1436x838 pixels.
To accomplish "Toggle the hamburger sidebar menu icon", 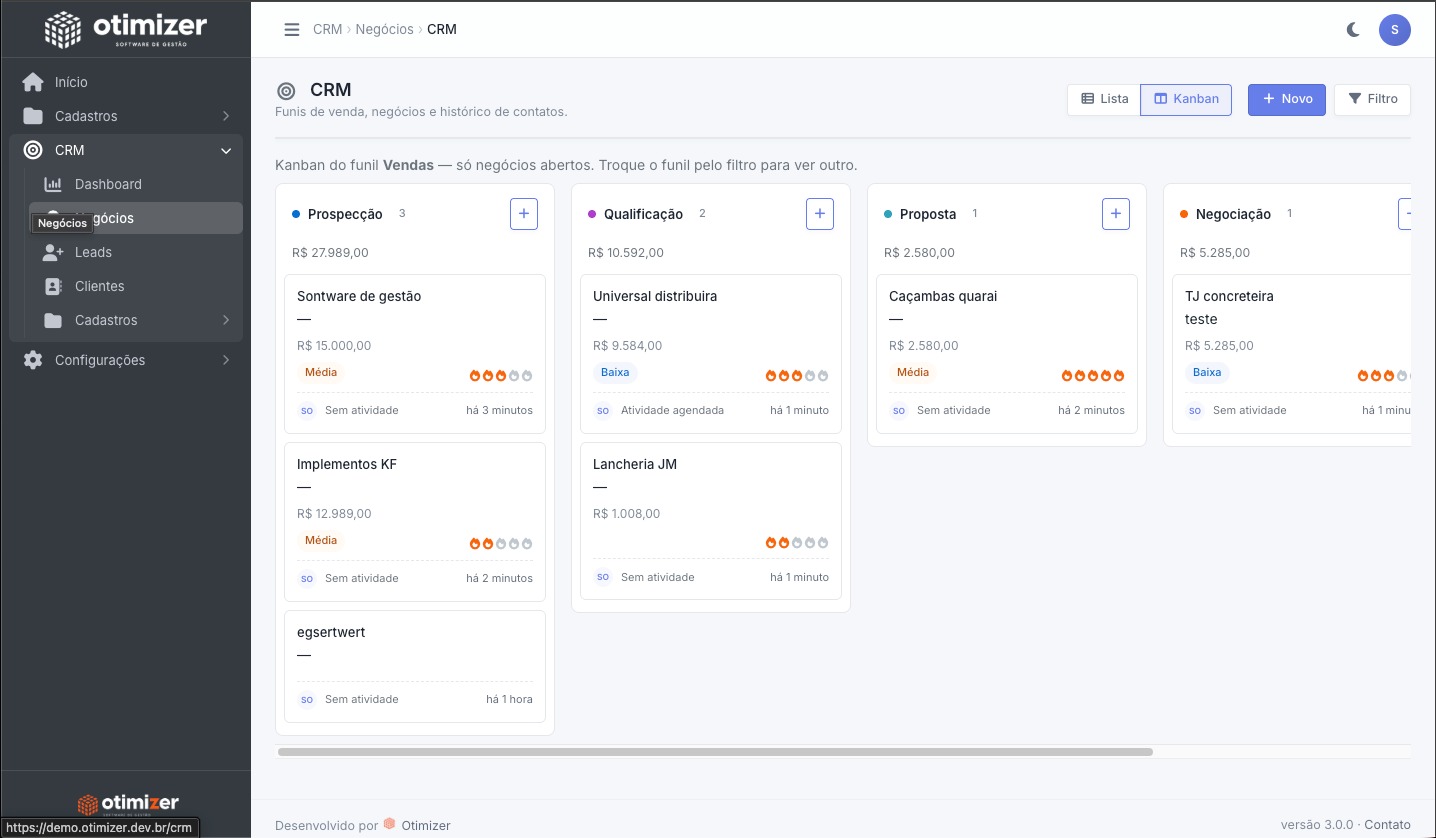I will (292, 29).
